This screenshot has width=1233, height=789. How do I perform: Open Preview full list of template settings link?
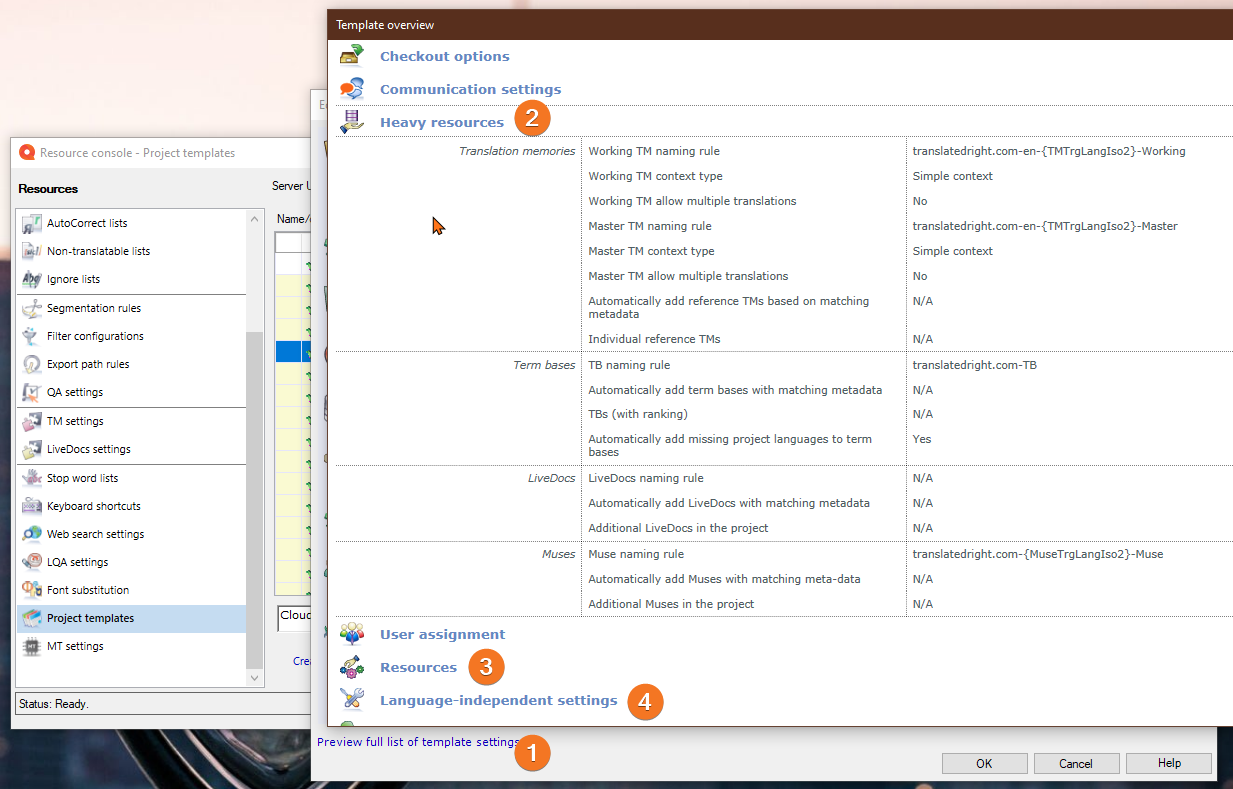click(x=418, y=742)
